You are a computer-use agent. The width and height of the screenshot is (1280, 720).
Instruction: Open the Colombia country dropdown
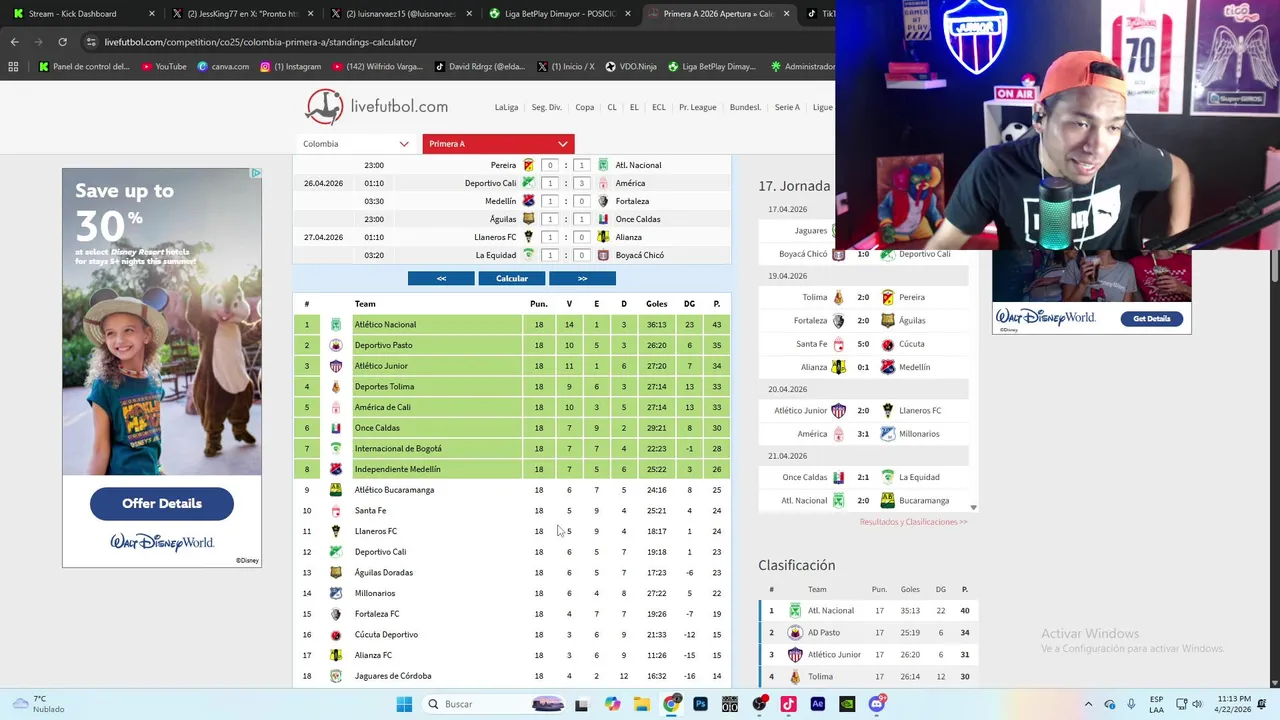[x=355, y=144]
